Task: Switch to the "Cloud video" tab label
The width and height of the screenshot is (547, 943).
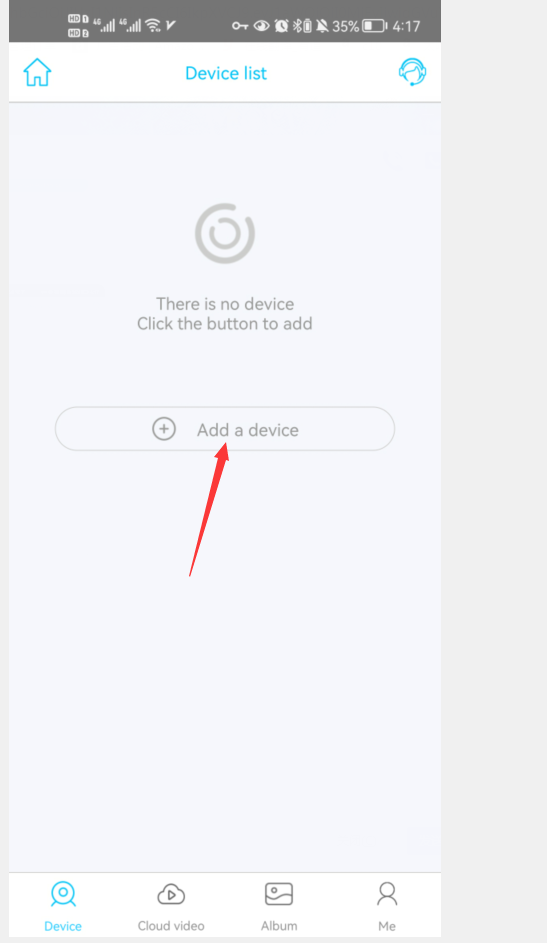Action: (171, 926)
